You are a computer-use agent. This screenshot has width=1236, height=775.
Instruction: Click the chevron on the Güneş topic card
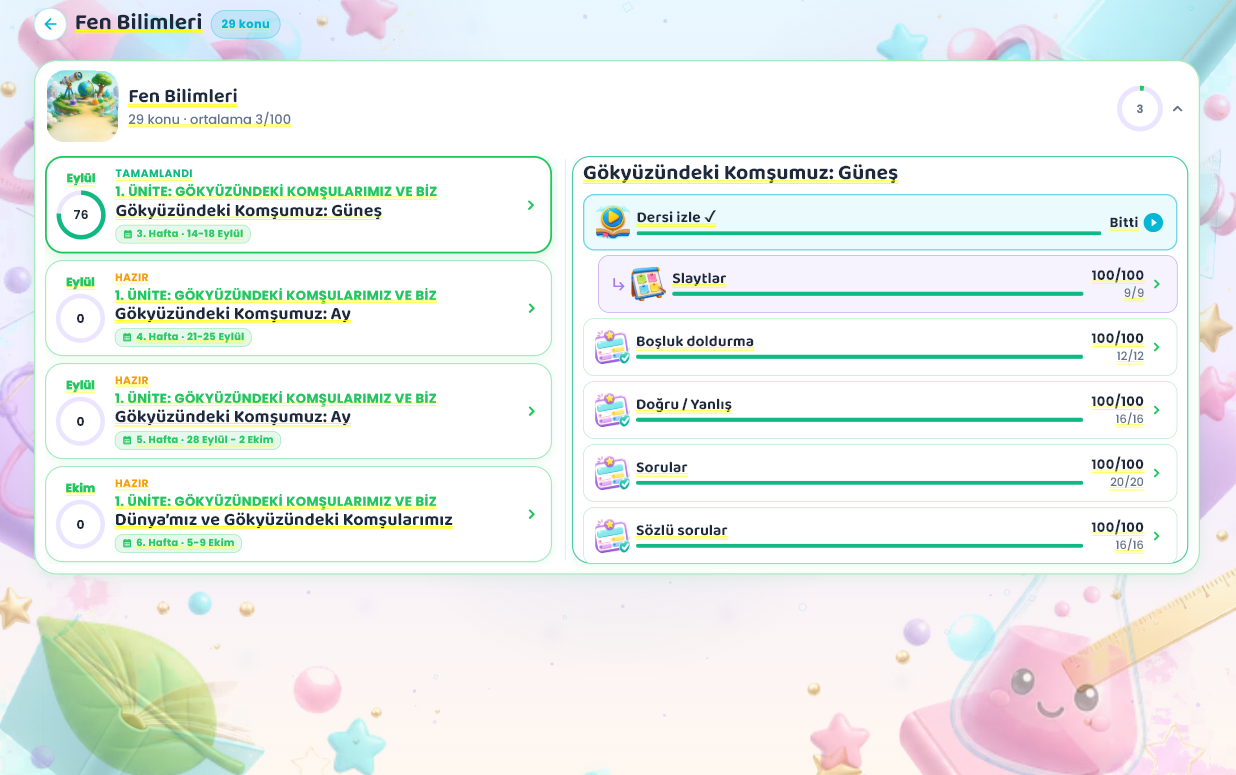[531, 205]
